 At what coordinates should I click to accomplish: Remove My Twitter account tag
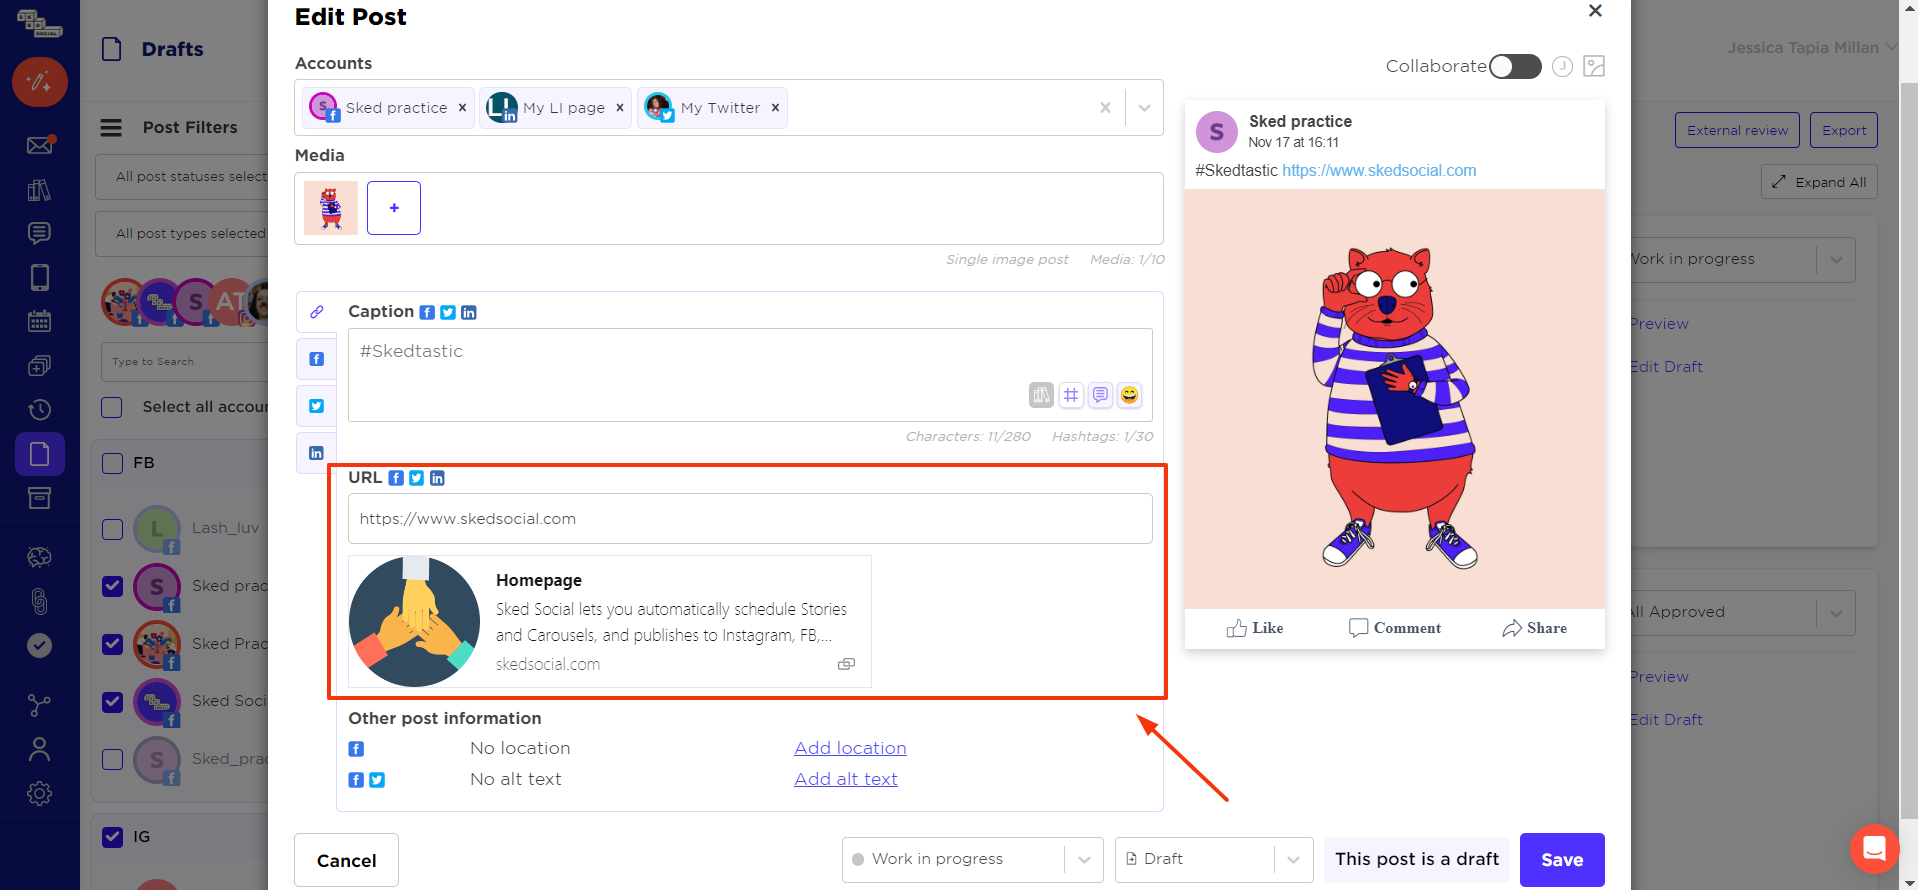click(775, 108)
